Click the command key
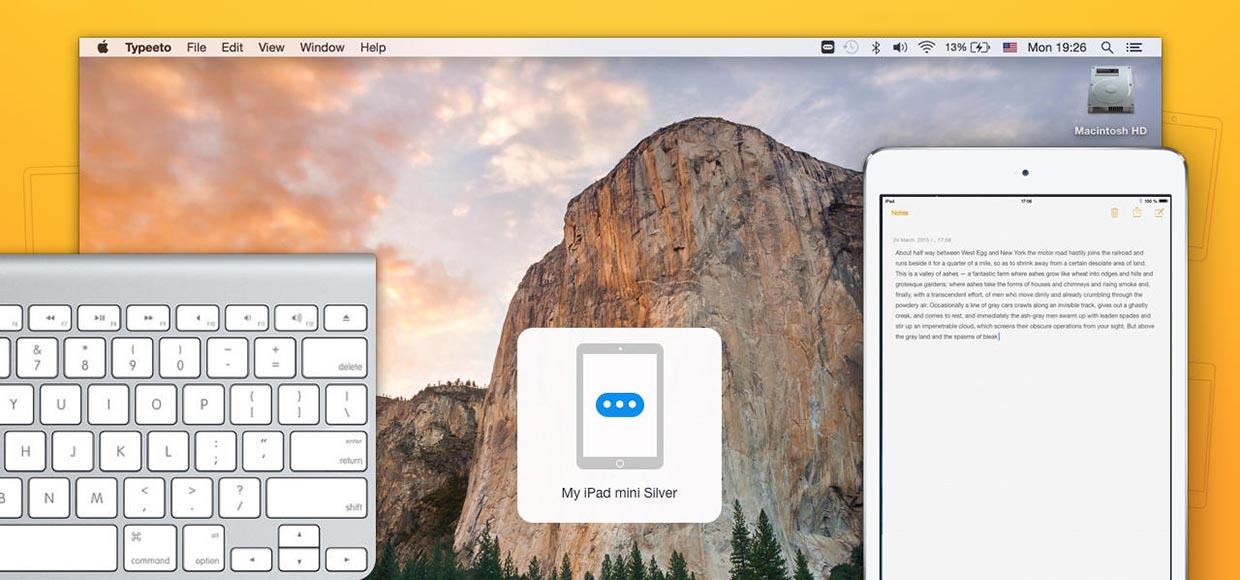Screen dimensions: 1240x580 click(150, 547)
